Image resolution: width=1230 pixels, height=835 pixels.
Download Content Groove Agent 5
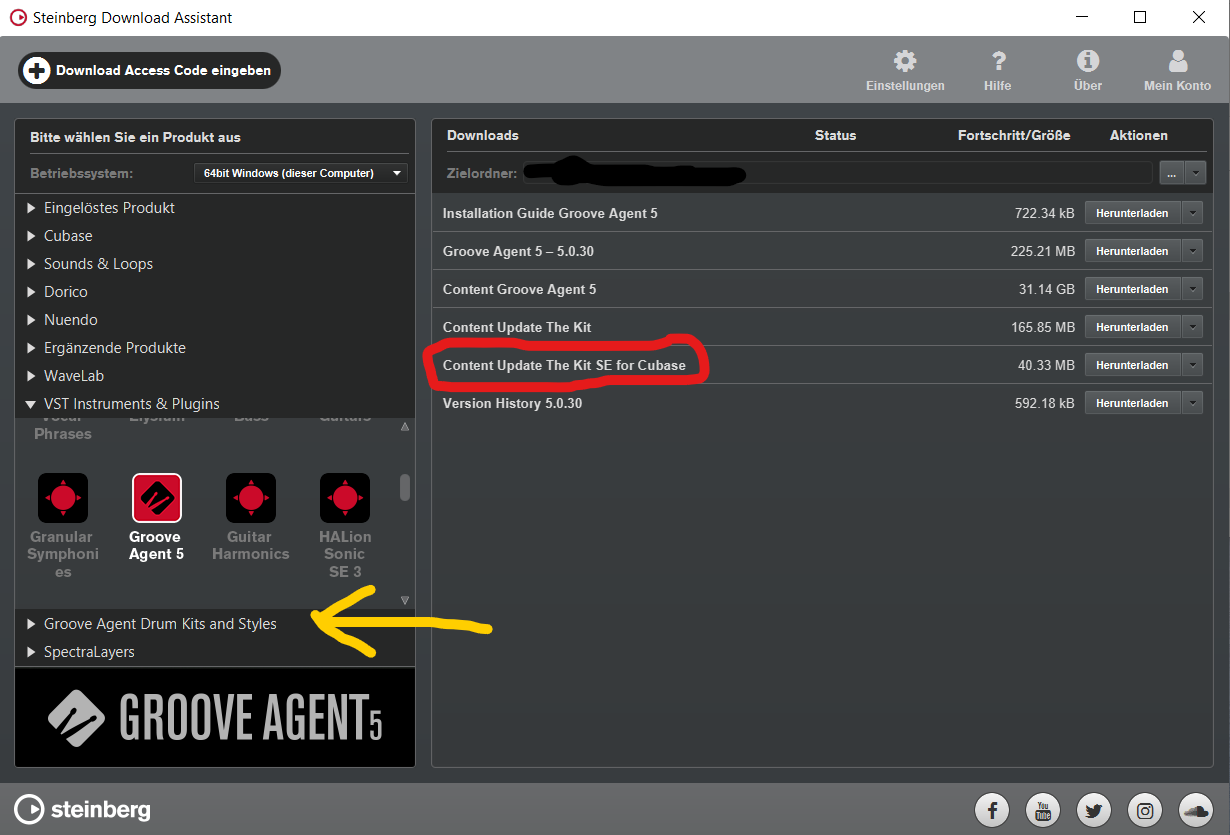(1132, 289)
